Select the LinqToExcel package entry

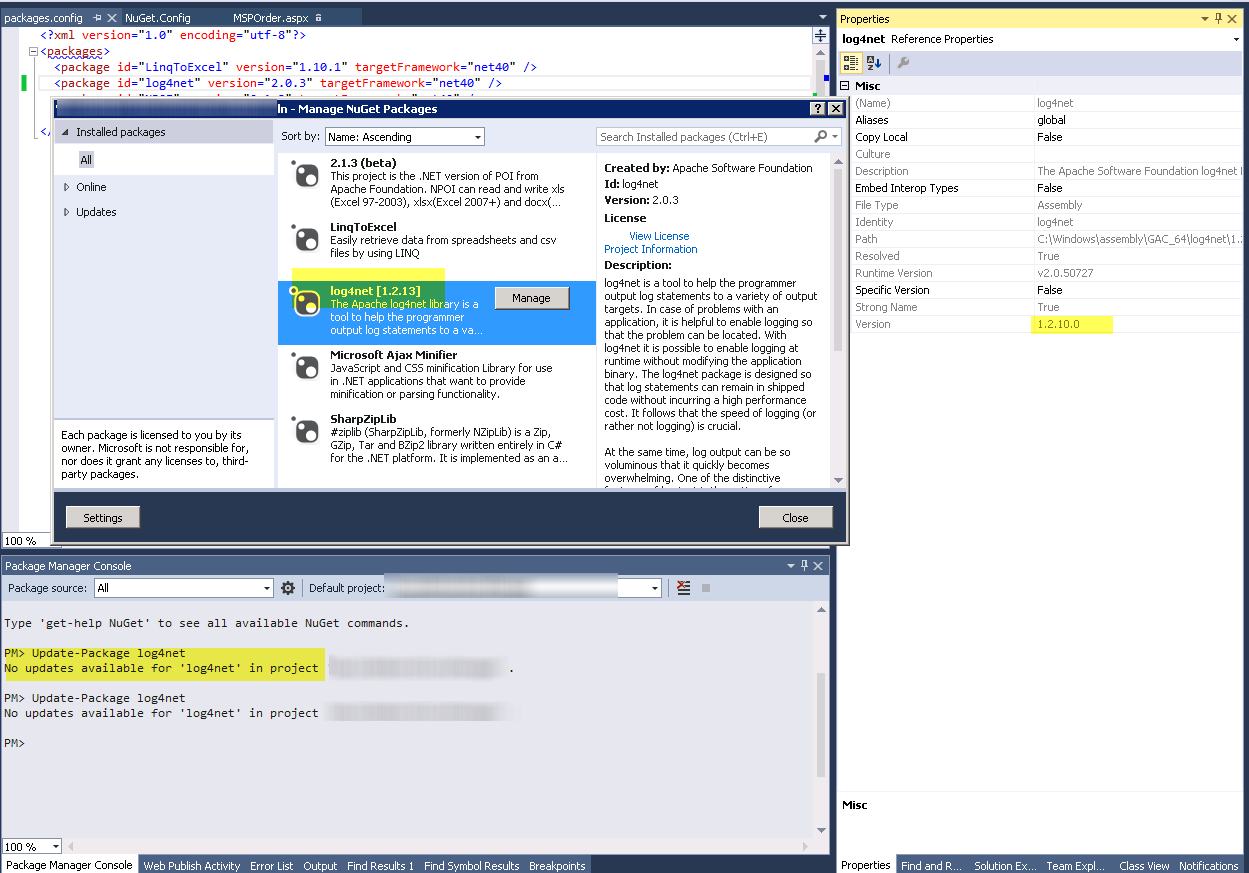(436, 240)
